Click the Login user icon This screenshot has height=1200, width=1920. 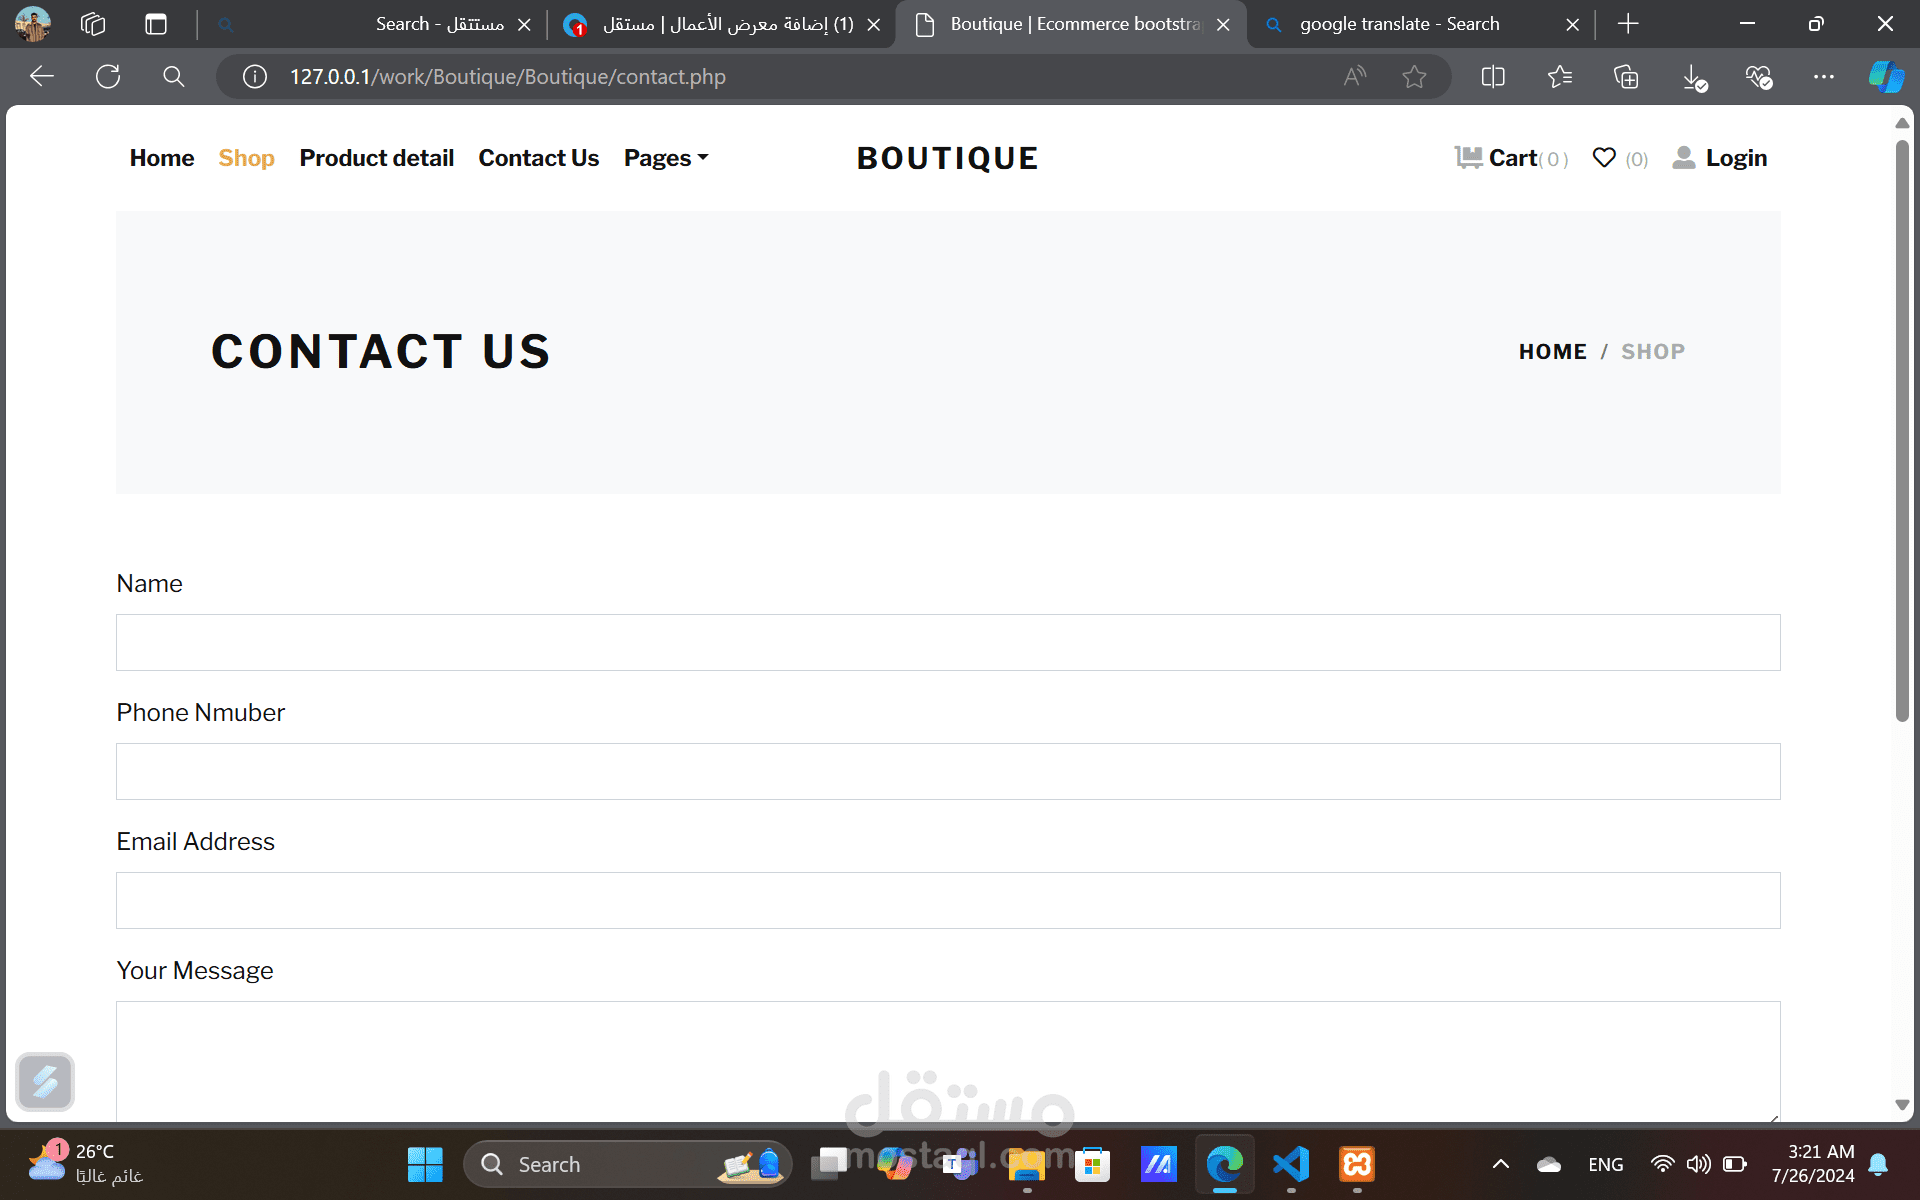coord(1684,158)
